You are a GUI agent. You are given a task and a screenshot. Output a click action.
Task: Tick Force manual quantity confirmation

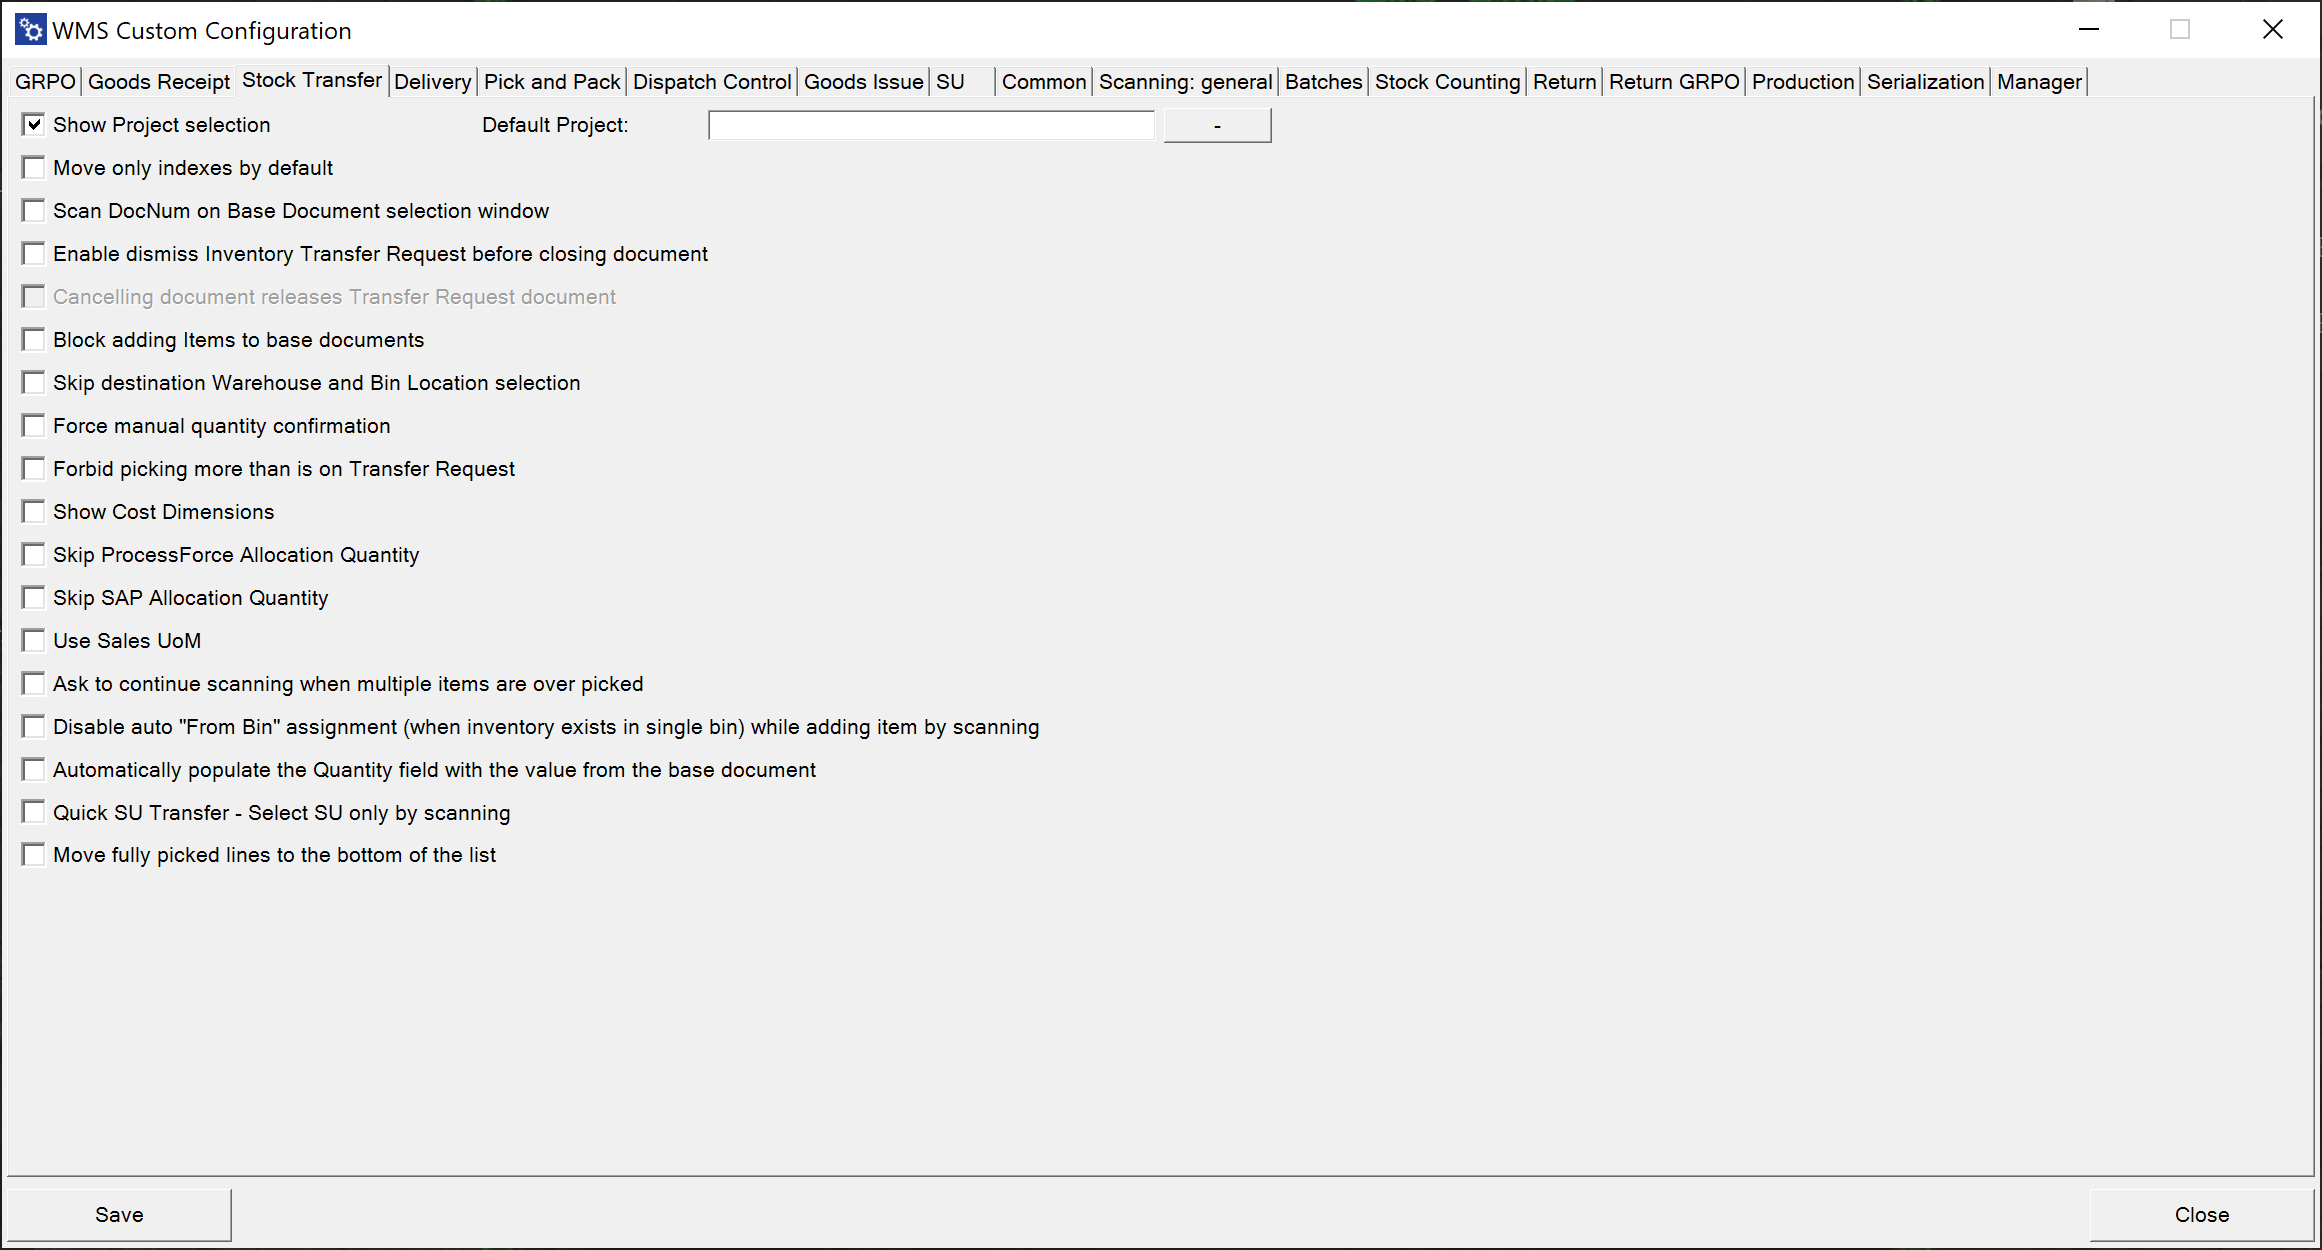point(34,426)
